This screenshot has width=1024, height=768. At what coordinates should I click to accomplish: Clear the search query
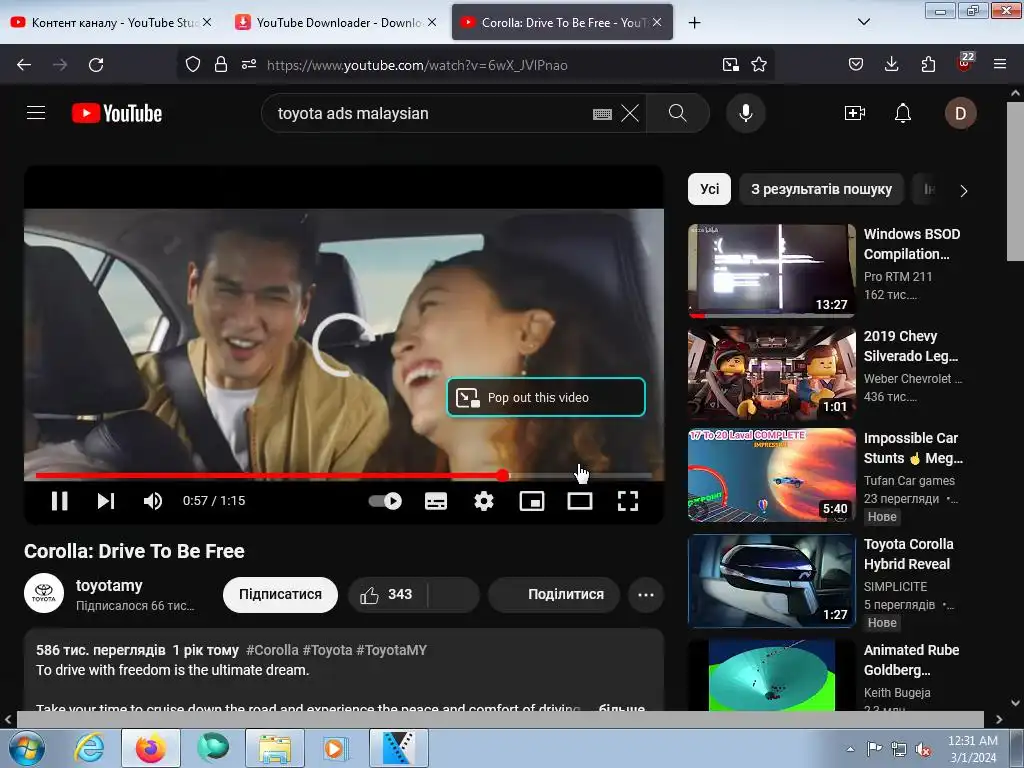click(x=630, y=113)
